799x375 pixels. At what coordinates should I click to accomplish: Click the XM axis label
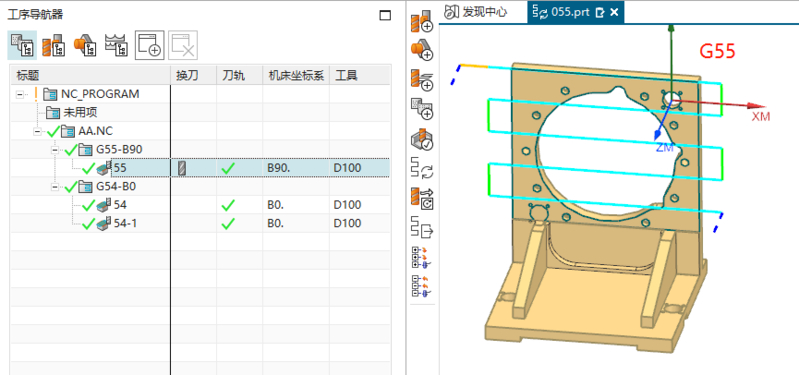pyautogui.click(x=761, y=117)
